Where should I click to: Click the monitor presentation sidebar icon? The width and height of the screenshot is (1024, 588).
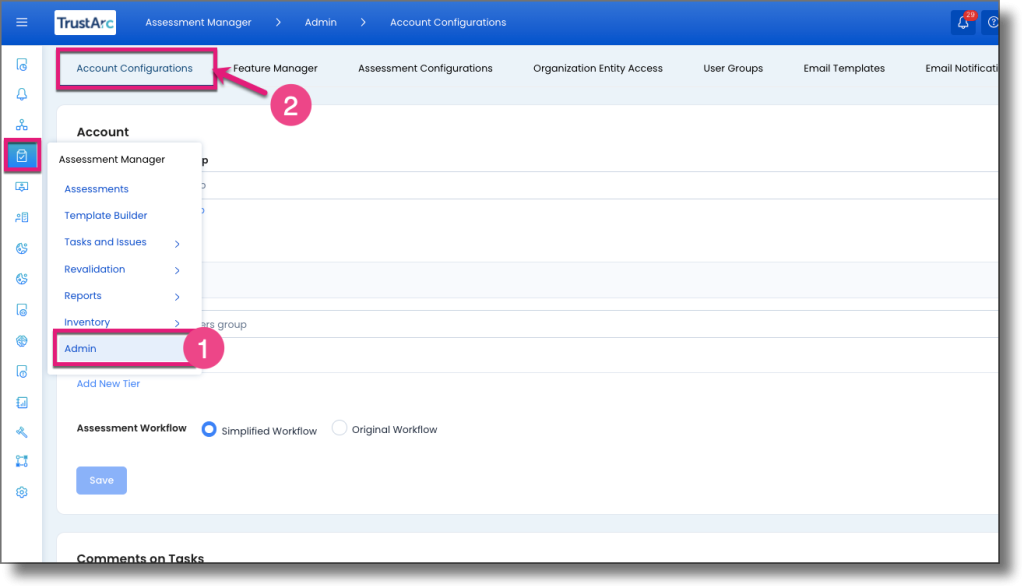22,187
